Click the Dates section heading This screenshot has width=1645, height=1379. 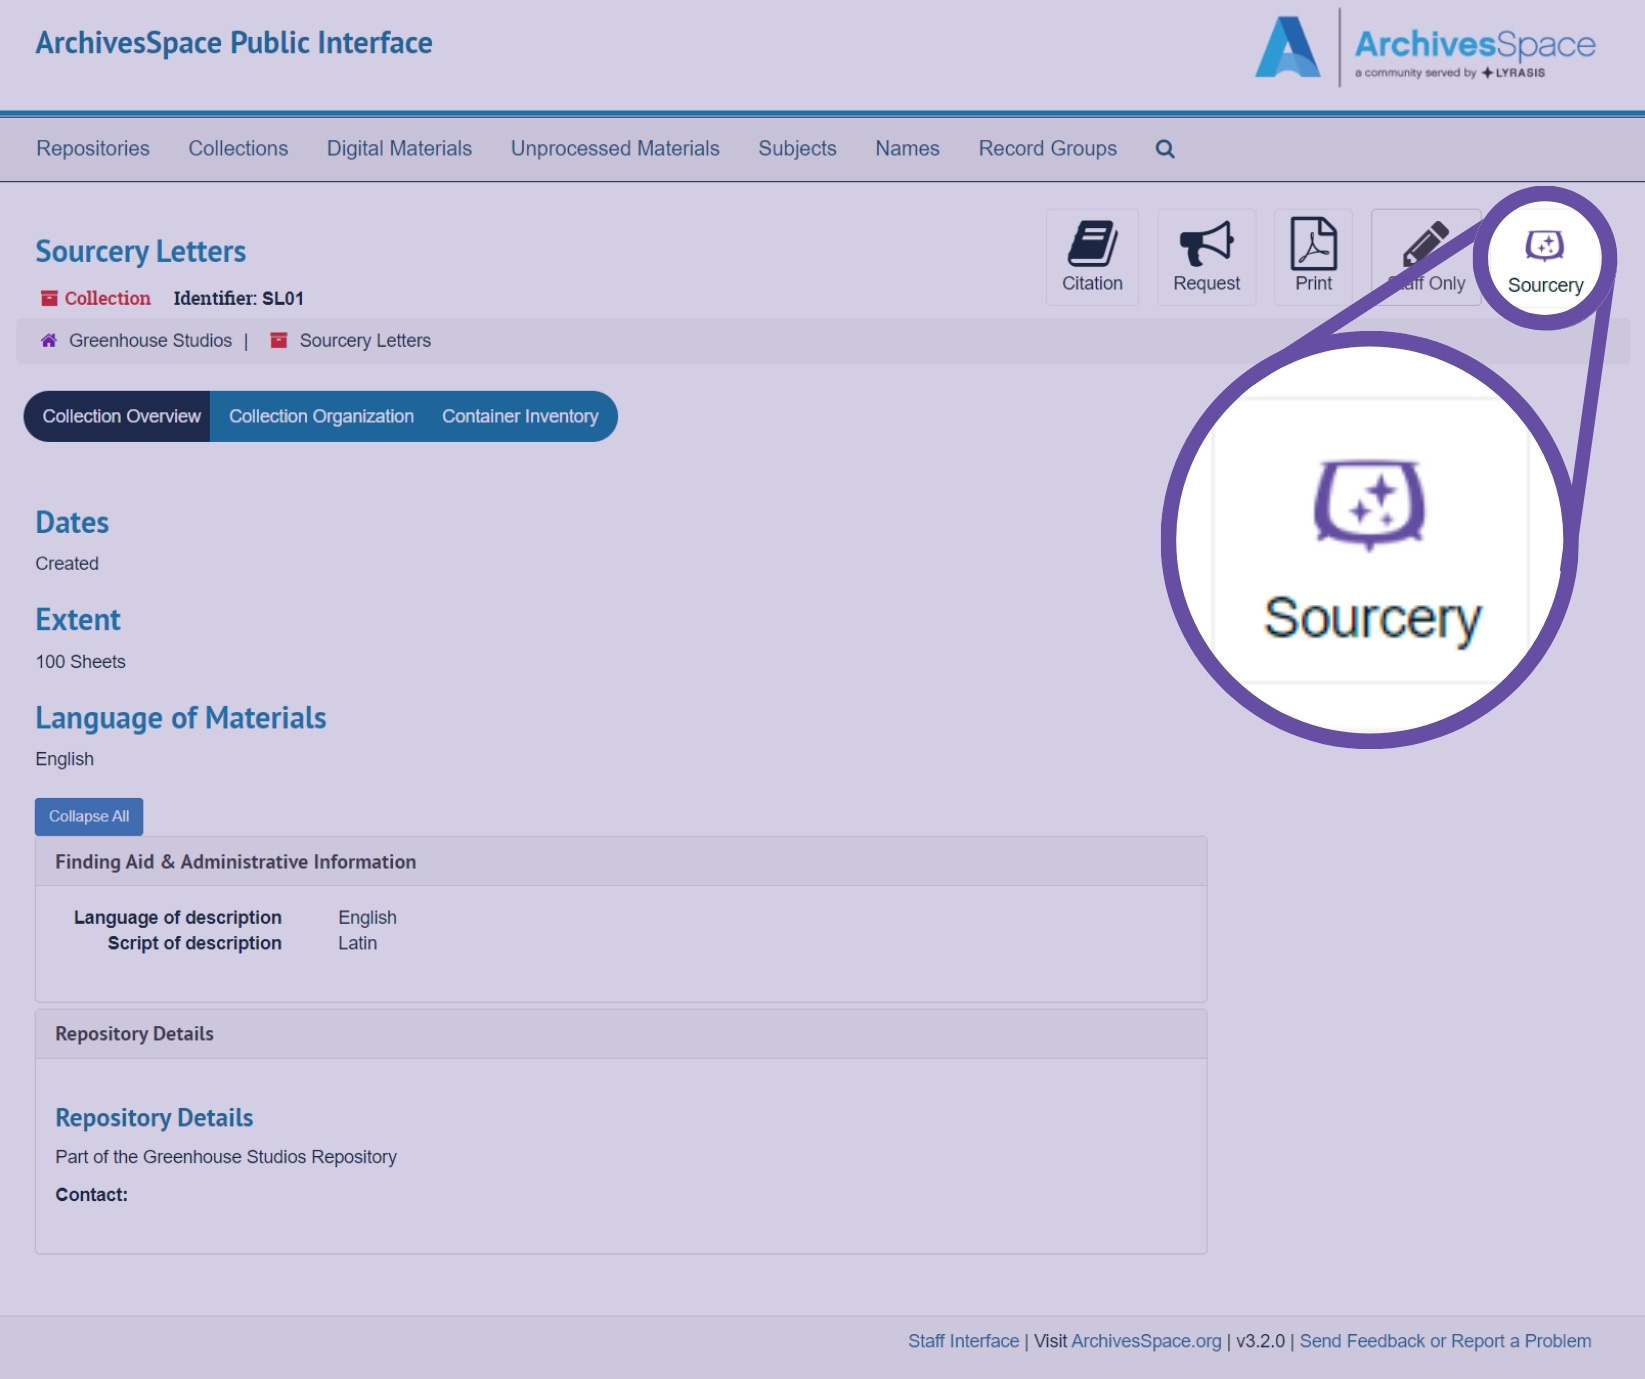click(x=72, y=522)
